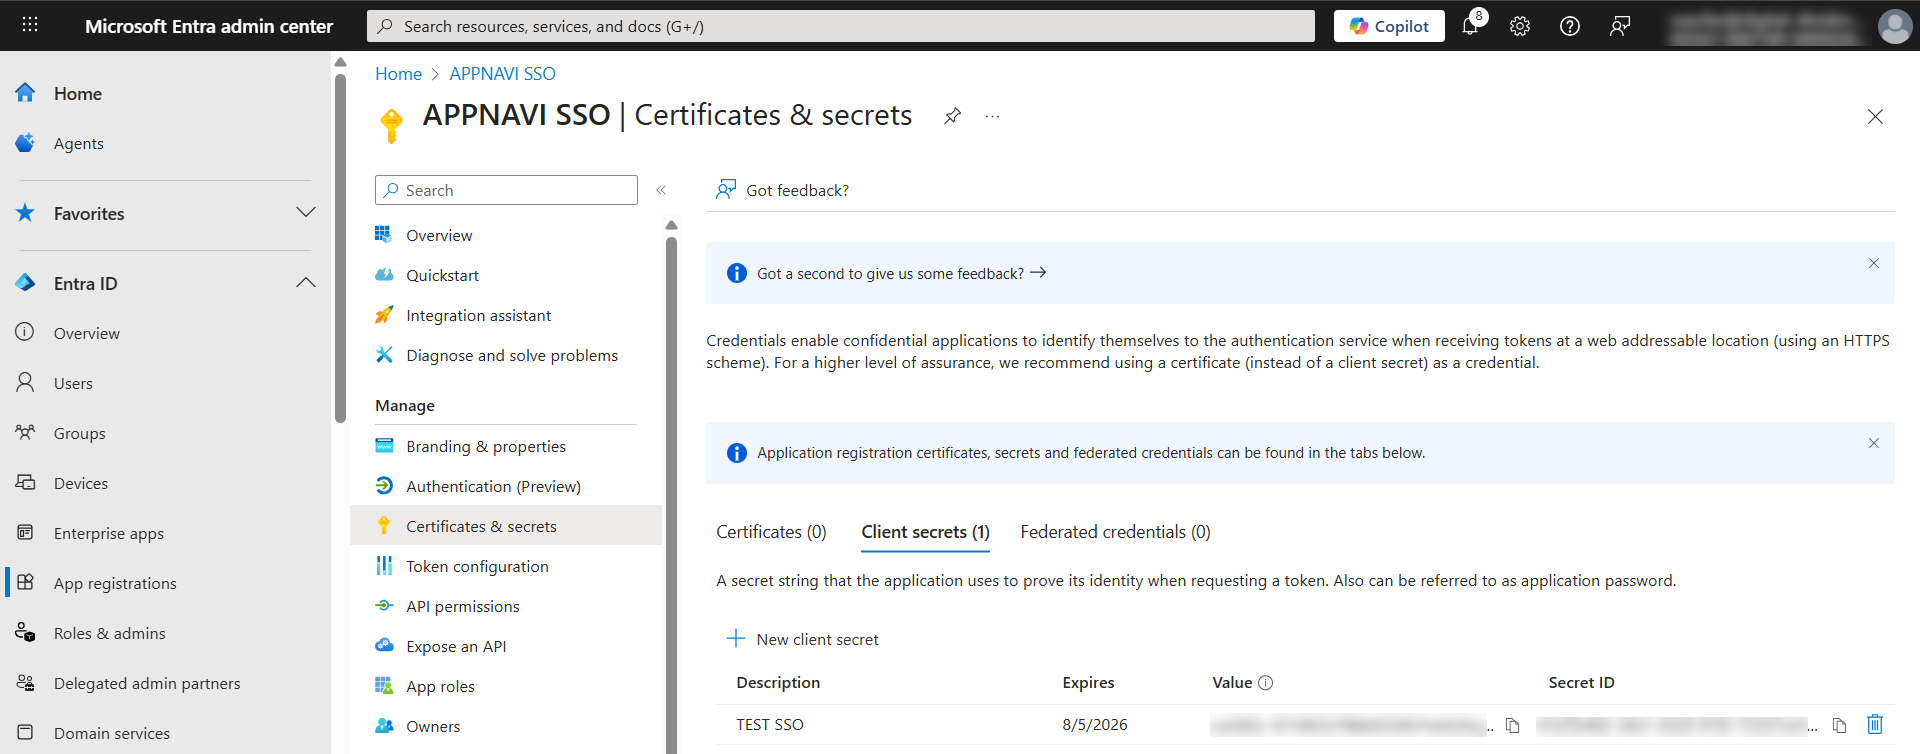1920x754 pixels.
Task: Open the help question mark
Action: coord(1570,26)
